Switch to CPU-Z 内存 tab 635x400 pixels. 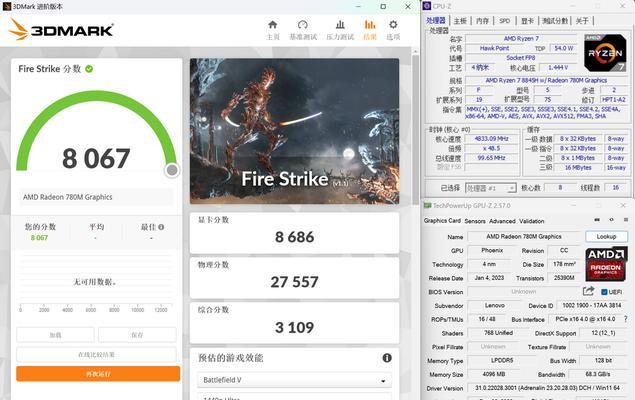pyautogui.click(x=482, y=21)
